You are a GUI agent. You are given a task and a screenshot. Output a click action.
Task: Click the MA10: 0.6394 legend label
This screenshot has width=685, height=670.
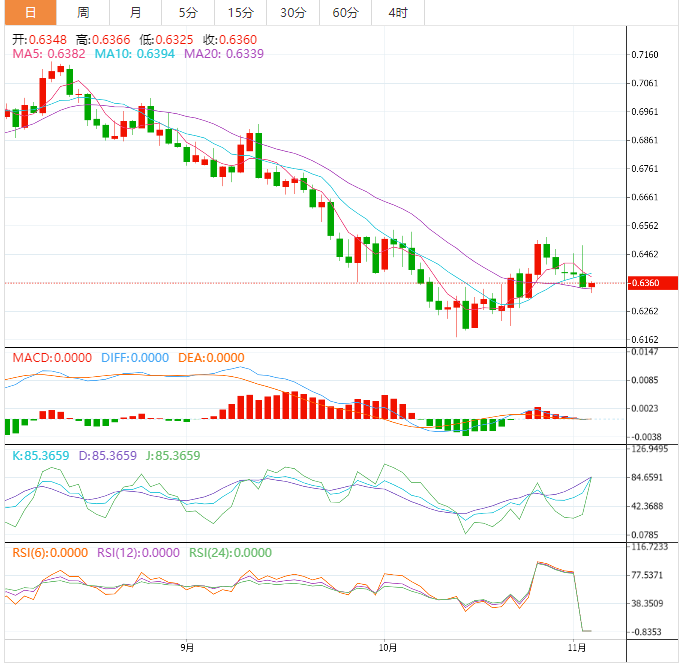tap(135, 54)
